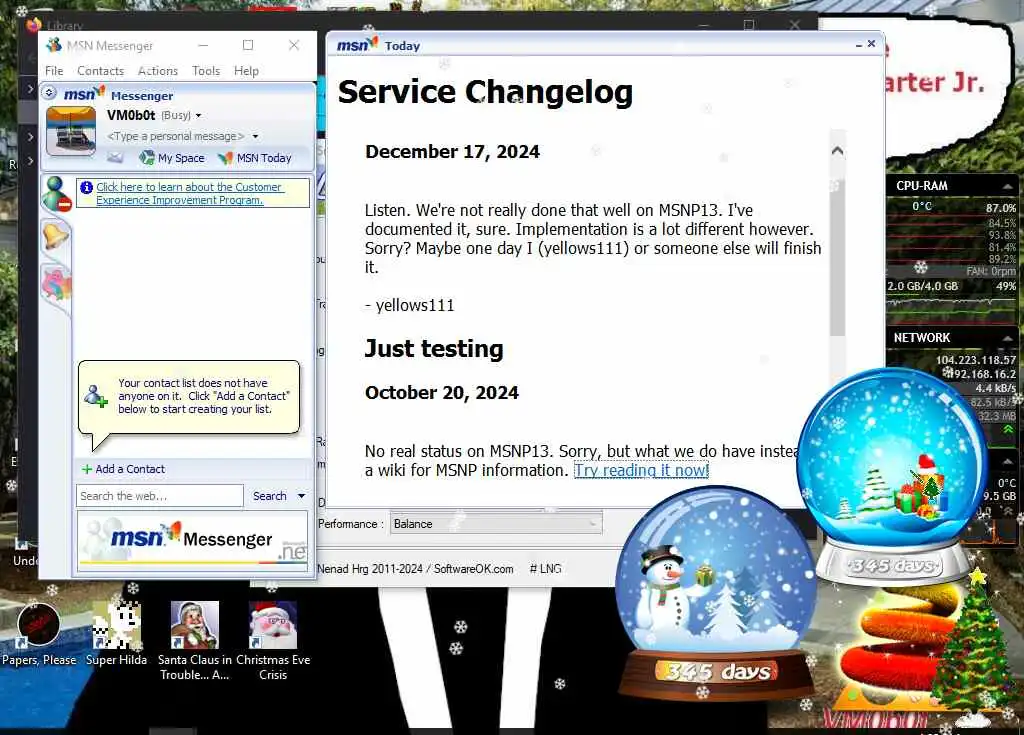Open the Super Hilda desktop shortcut
The image size is (1024, 735).
(x=116, y=634)
